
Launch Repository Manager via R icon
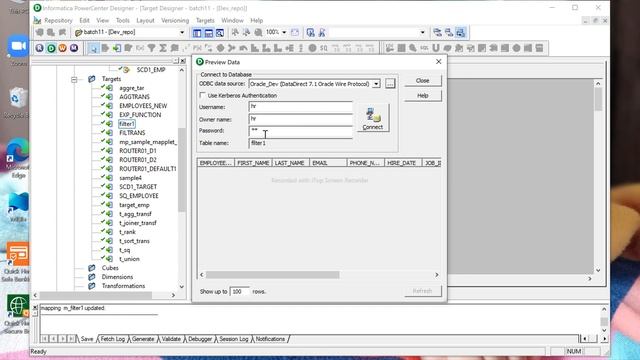pyautogui.click(x=40, y=48)
